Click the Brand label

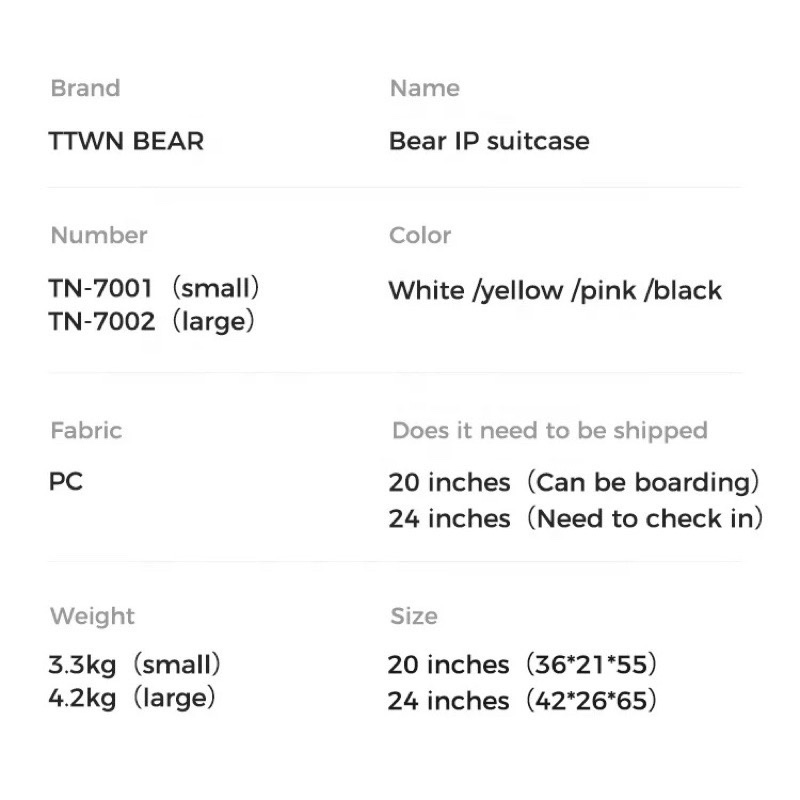pos(85,88)
